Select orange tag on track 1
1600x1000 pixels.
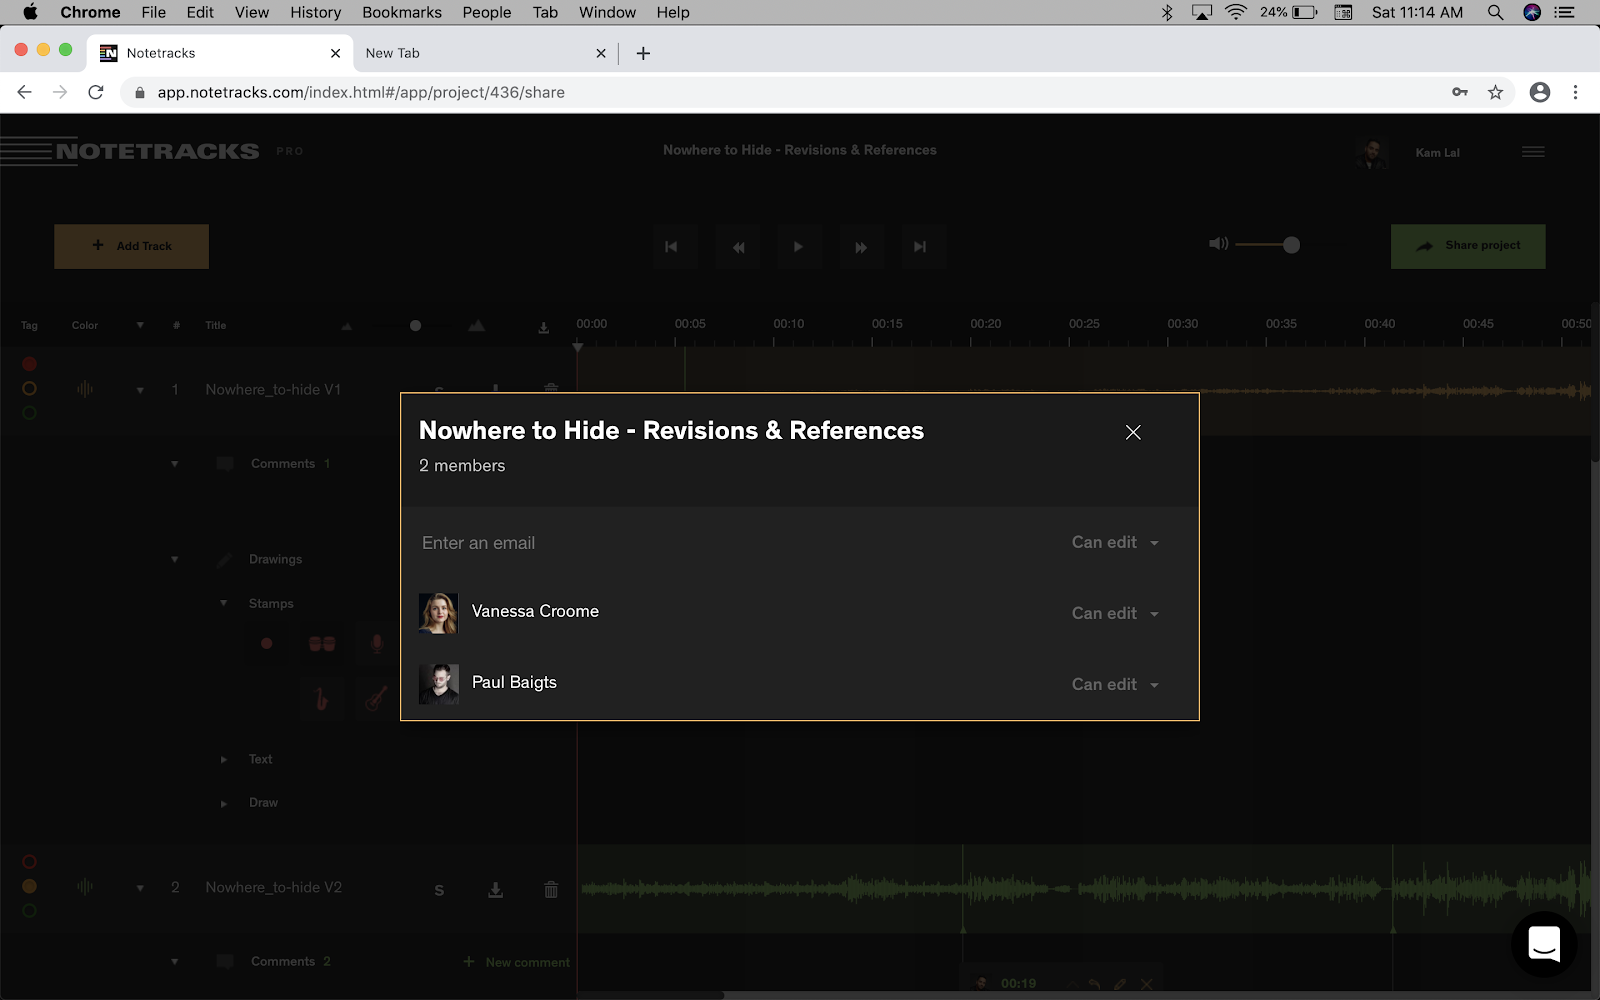(29, 388)
